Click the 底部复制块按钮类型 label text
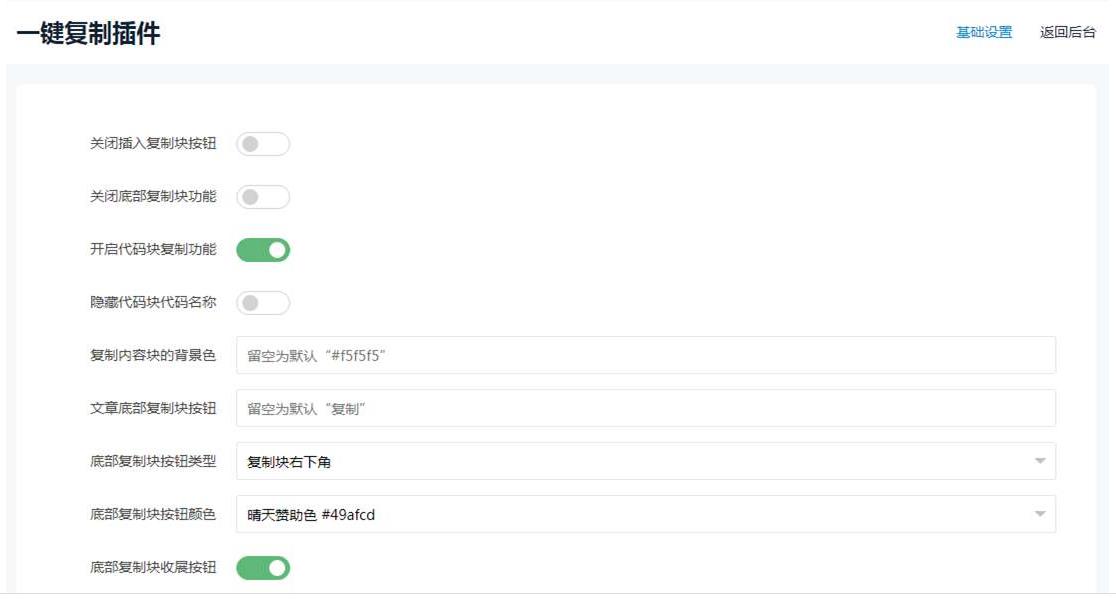 (153, 461)
